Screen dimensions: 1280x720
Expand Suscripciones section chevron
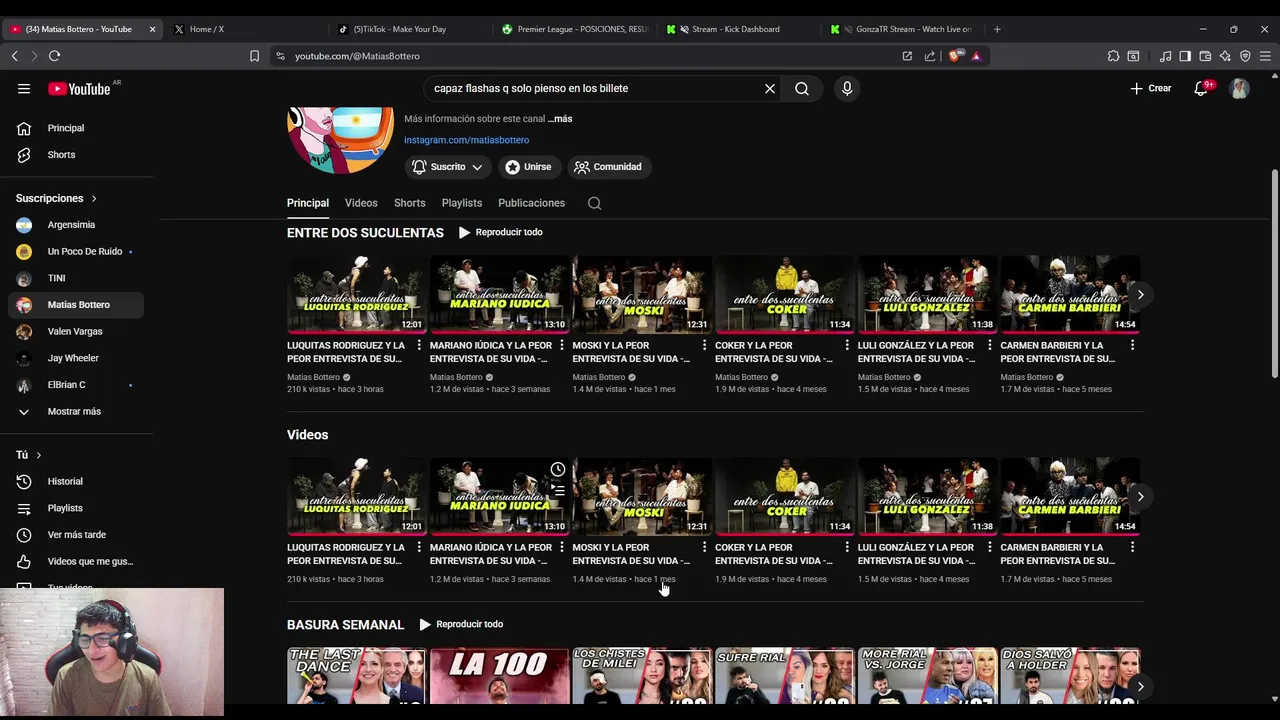pos(94,198)
